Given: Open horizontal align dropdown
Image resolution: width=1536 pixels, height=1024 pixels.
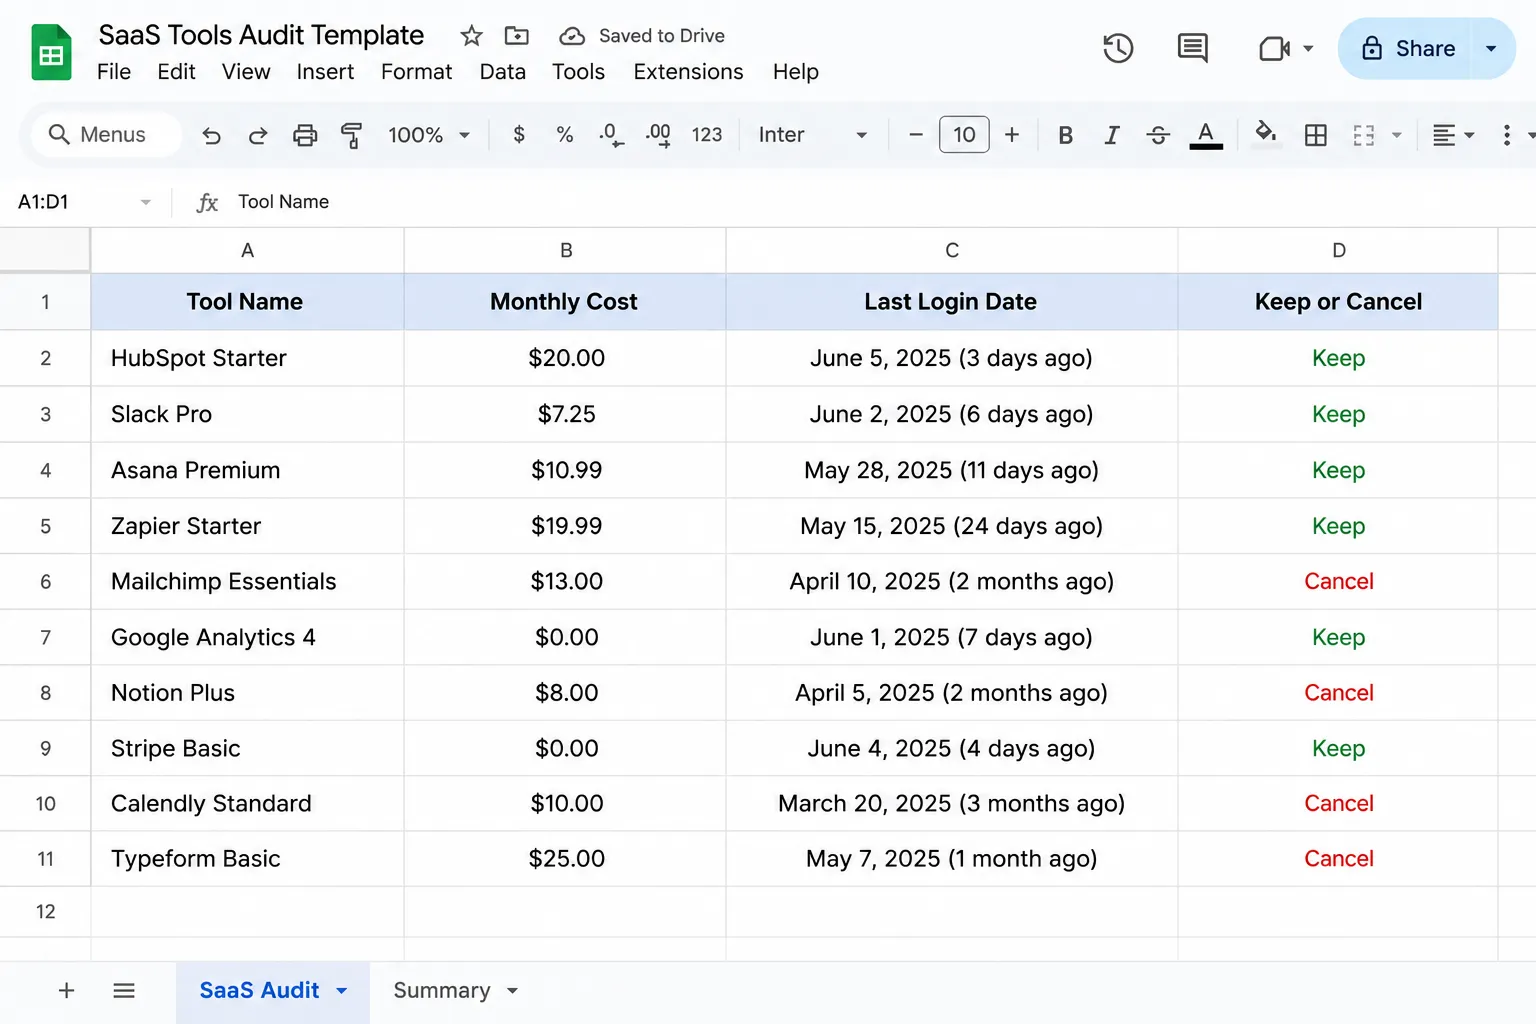Looking at the screenshot, I should pos(1453,135).
